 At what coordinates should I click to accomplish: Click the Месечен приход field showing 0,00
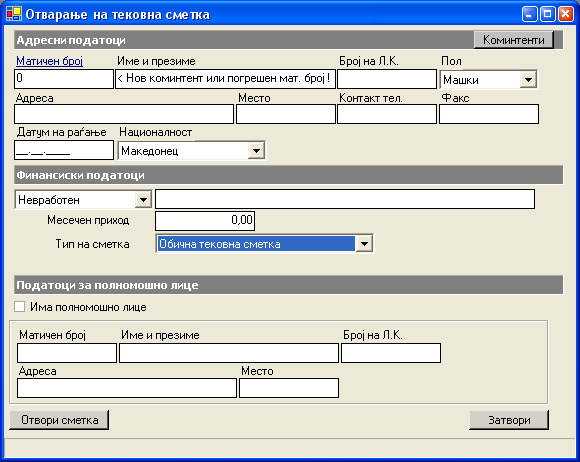click(x=205, y=220)
